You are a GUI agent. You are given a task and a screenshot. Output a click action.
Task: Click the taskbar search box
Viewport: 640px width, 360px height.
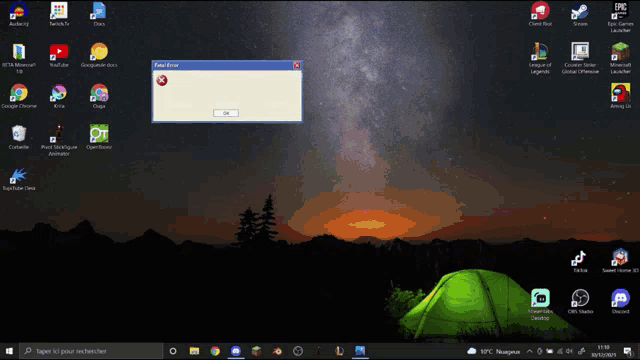point(91,351)
